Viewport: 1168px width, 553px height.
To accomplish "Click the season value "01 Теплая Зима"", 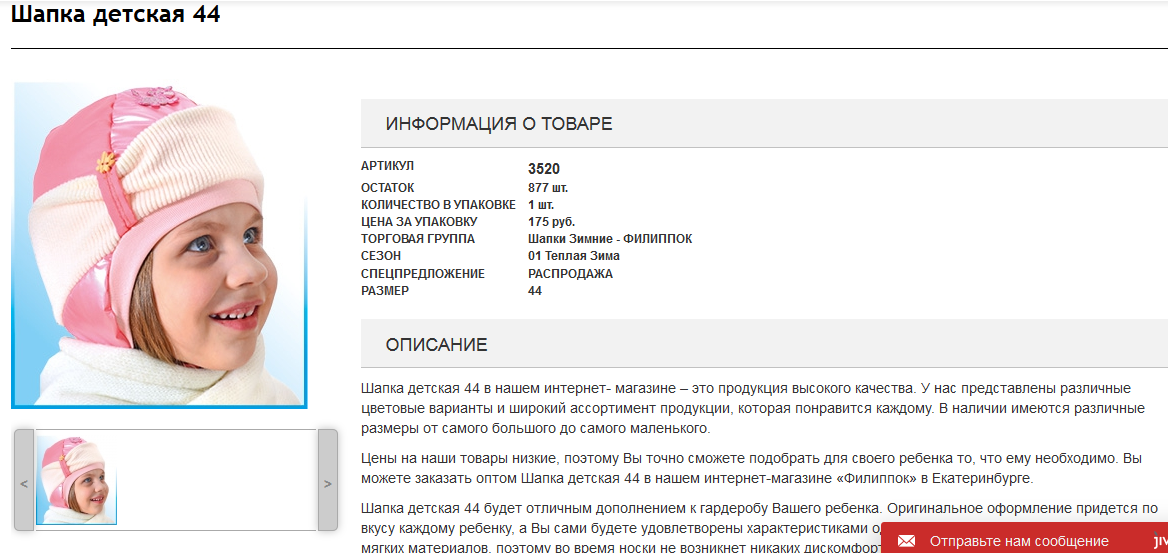I will click(574, 256).
